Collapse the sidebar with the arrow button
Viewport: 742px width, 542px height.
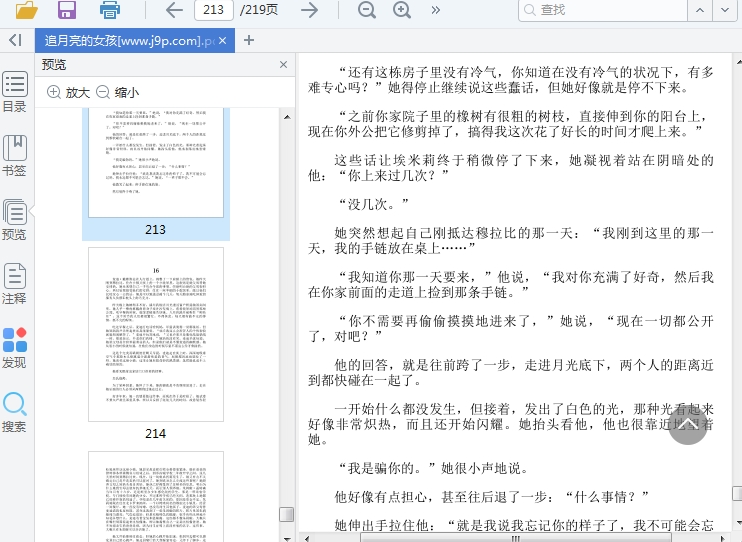click(14, 40)
